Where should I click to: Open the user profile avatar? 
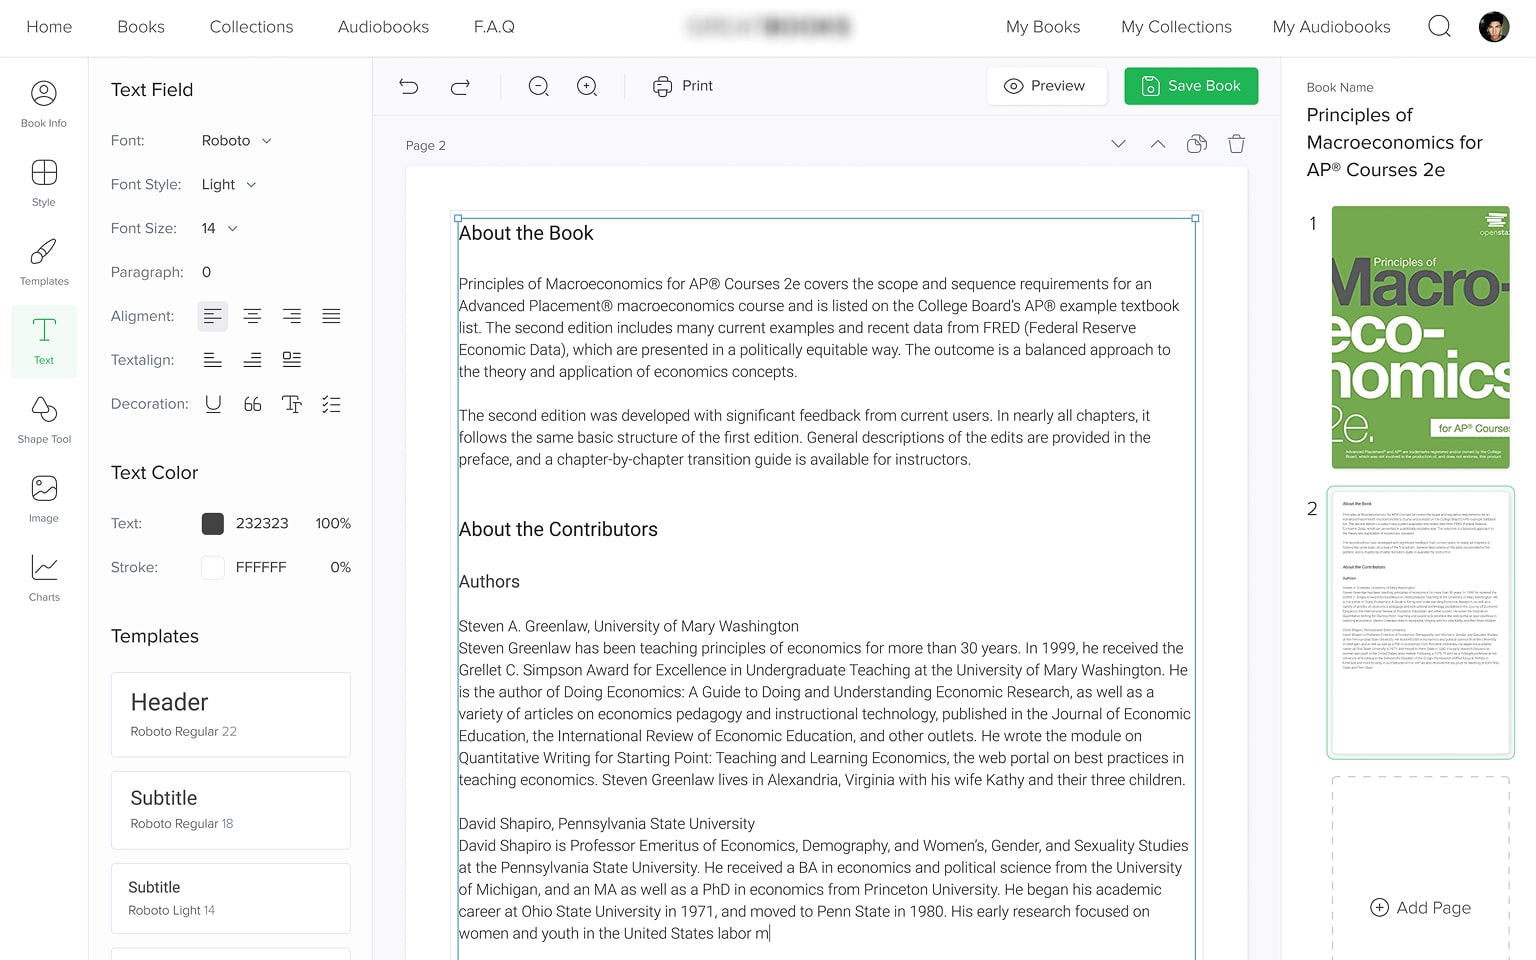1494,27
